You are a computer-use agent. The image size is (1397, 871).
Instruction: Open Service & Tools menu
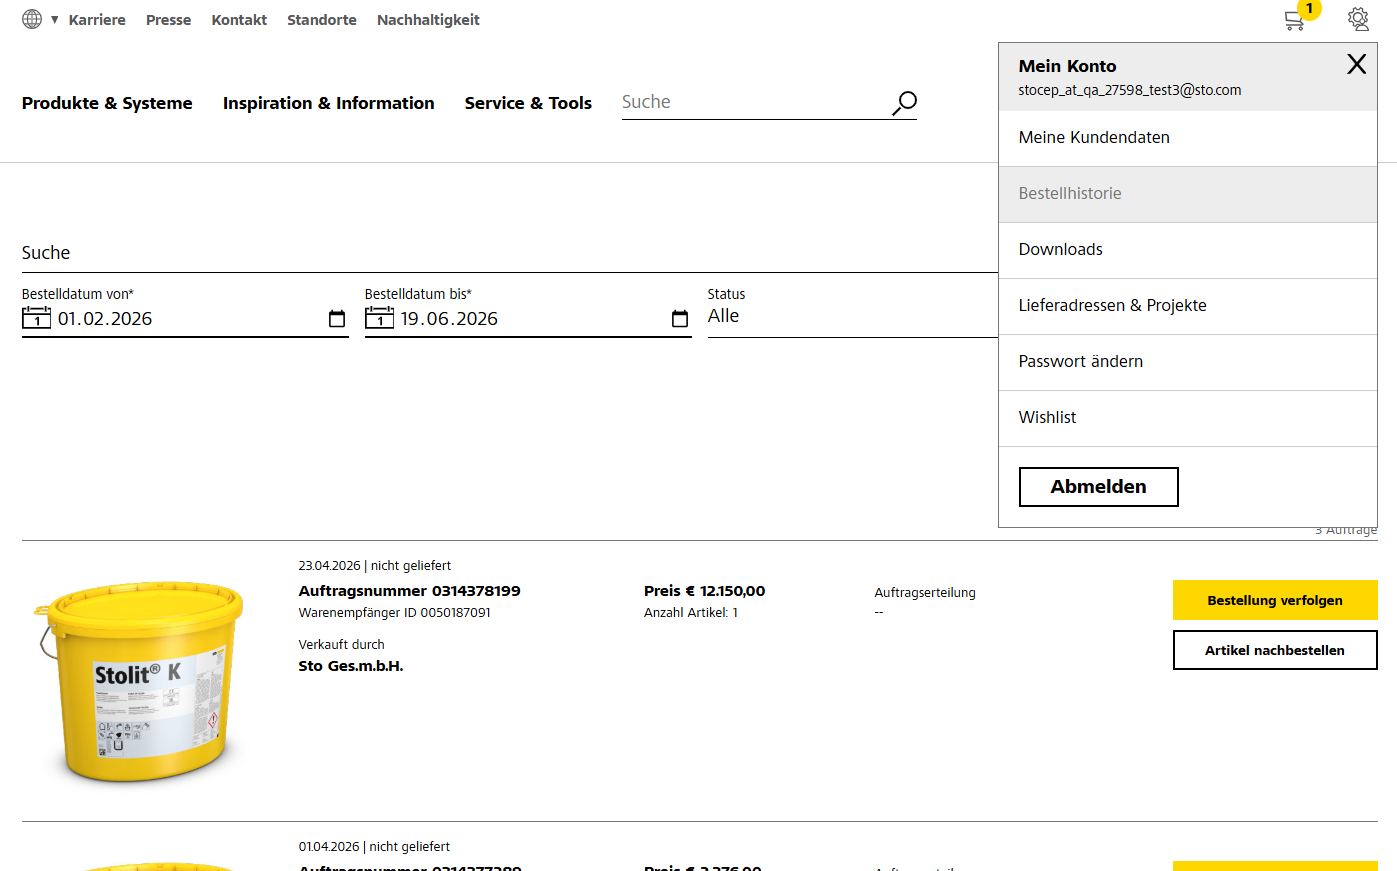click(x=528, y=103)
